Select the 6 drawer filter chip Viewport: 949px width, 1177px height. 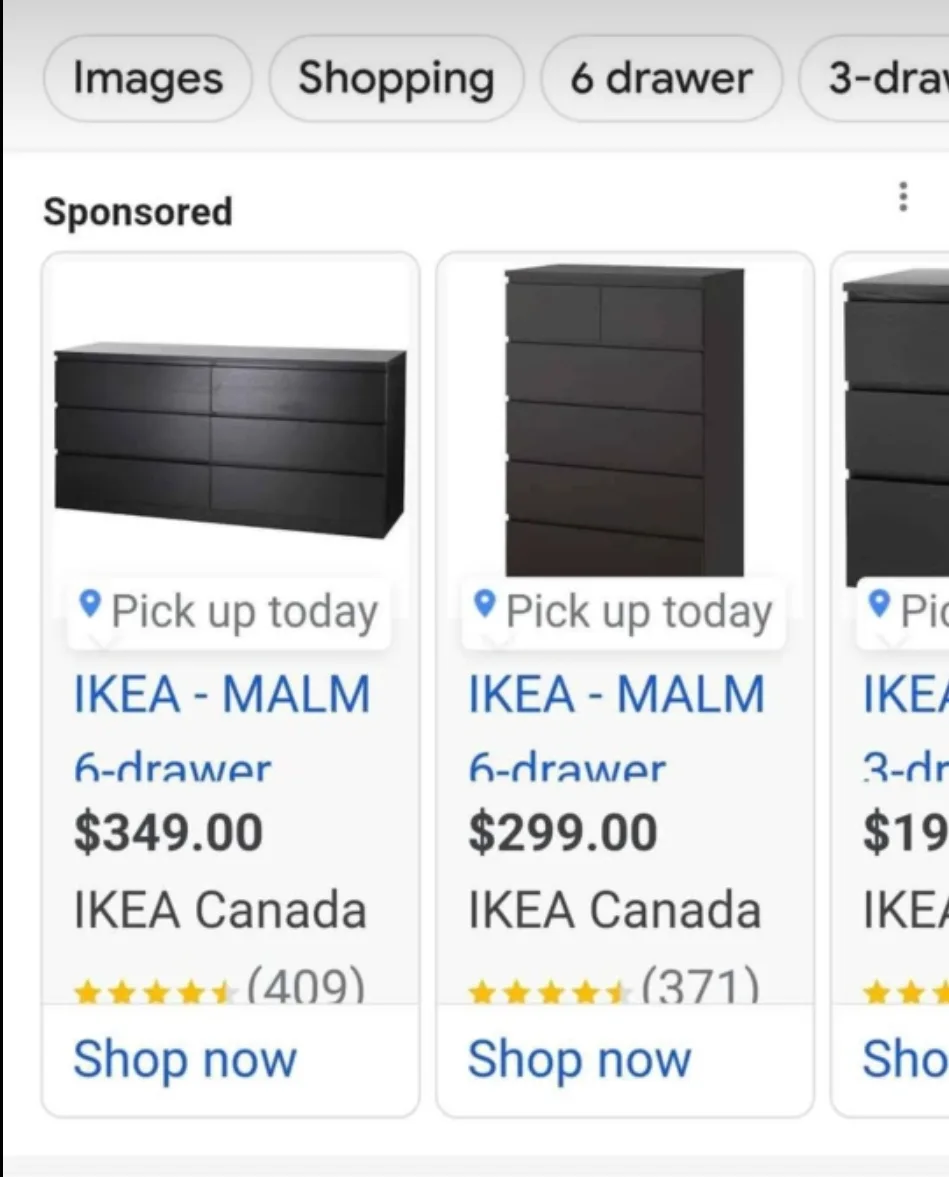661,78
